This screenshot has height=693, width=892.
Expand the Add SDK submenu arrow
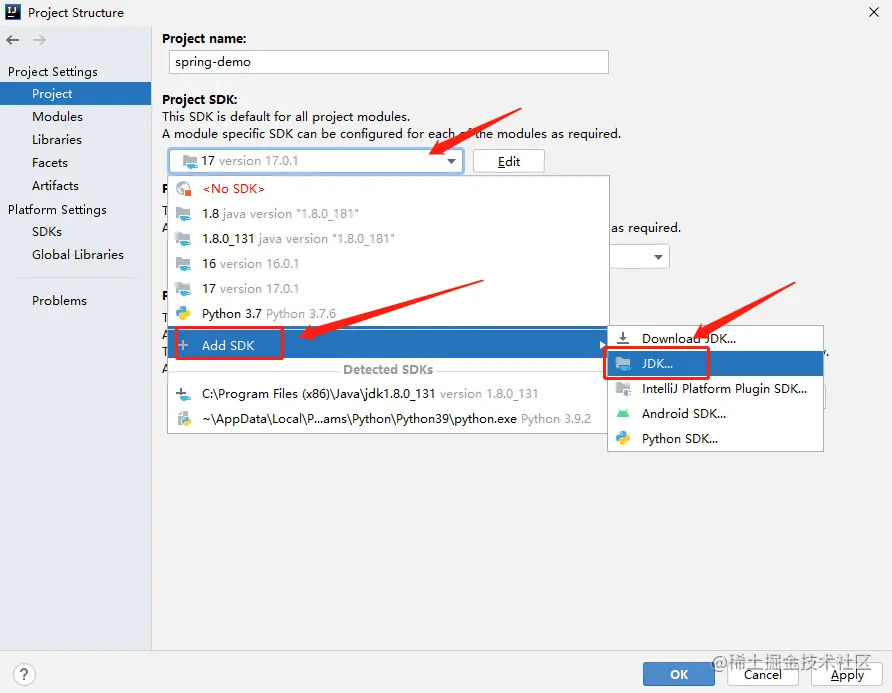[x=602, y=345]
